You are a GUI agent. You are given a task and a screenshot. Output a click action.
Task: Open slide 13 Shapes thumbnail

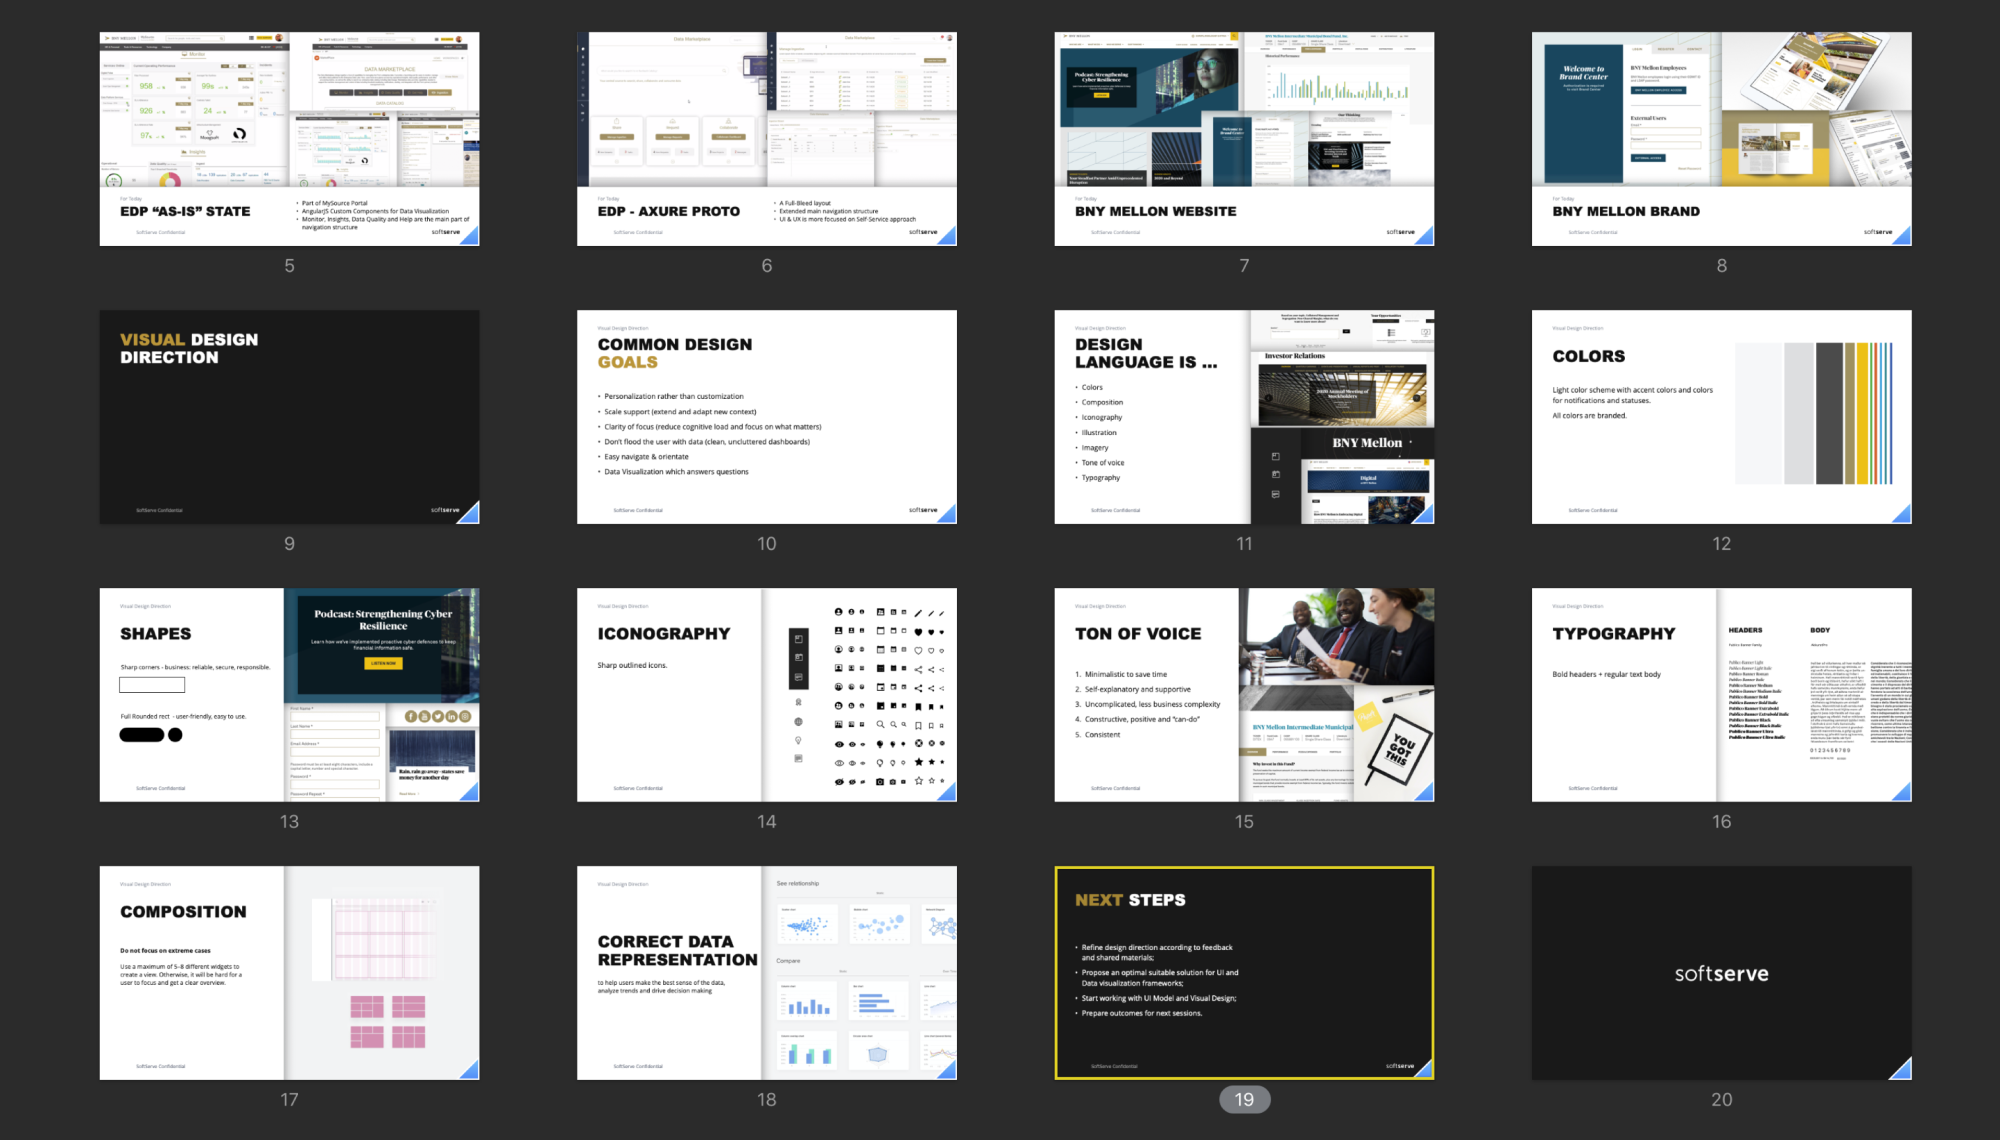[289, 694]
